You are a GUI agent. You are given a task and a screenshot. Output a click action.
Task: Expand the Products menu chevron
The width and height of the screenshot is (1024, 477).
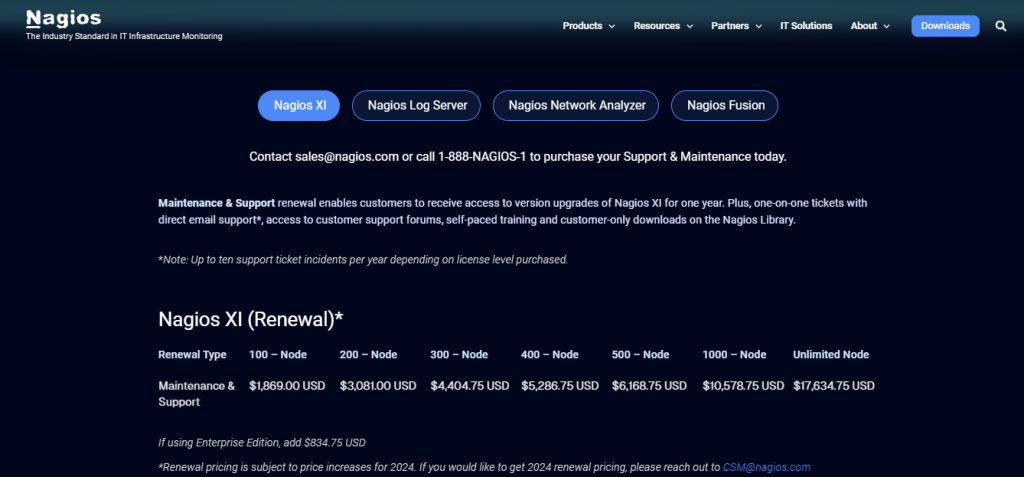pos(612,27)
